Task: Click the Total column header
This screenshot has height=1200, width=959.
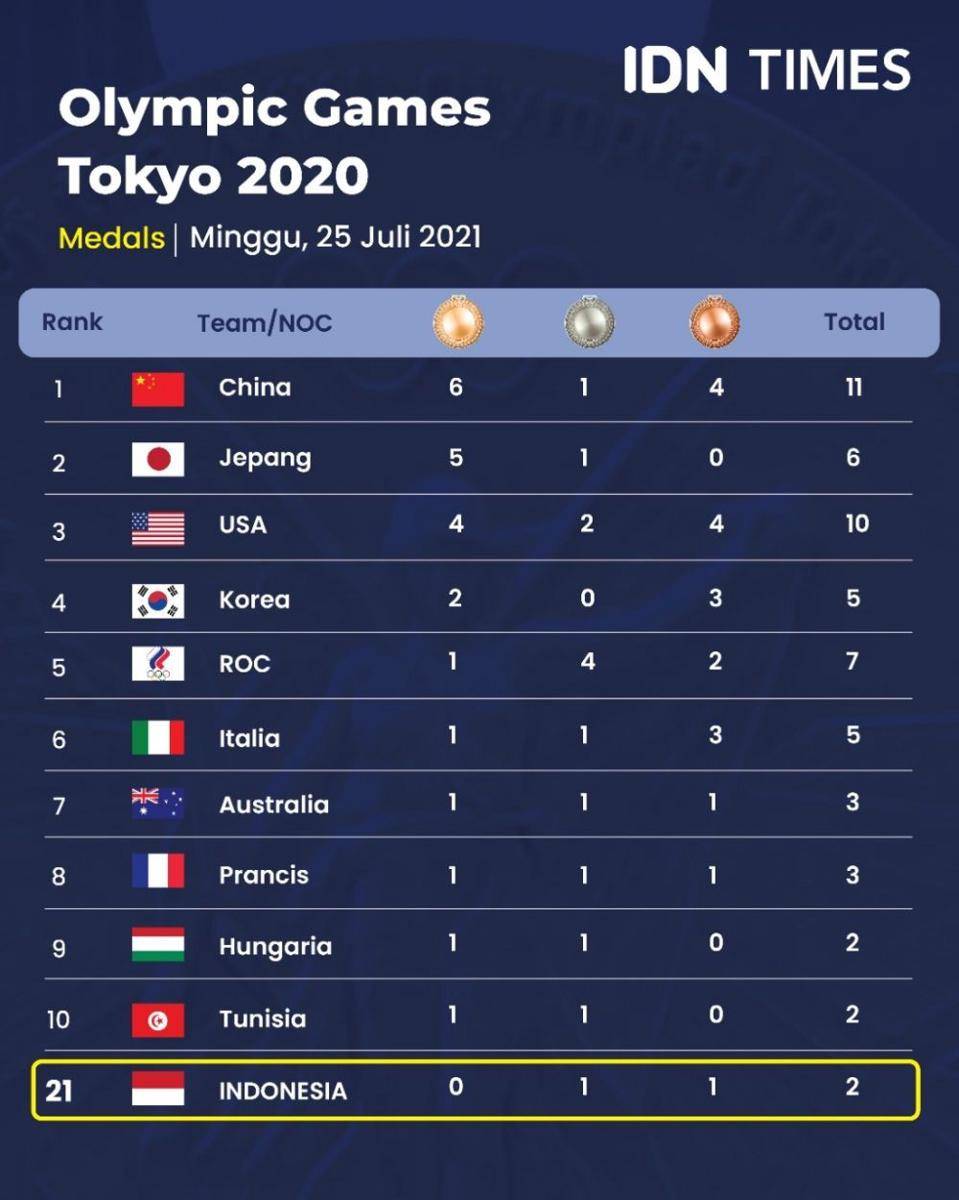Action: [855, 322]
